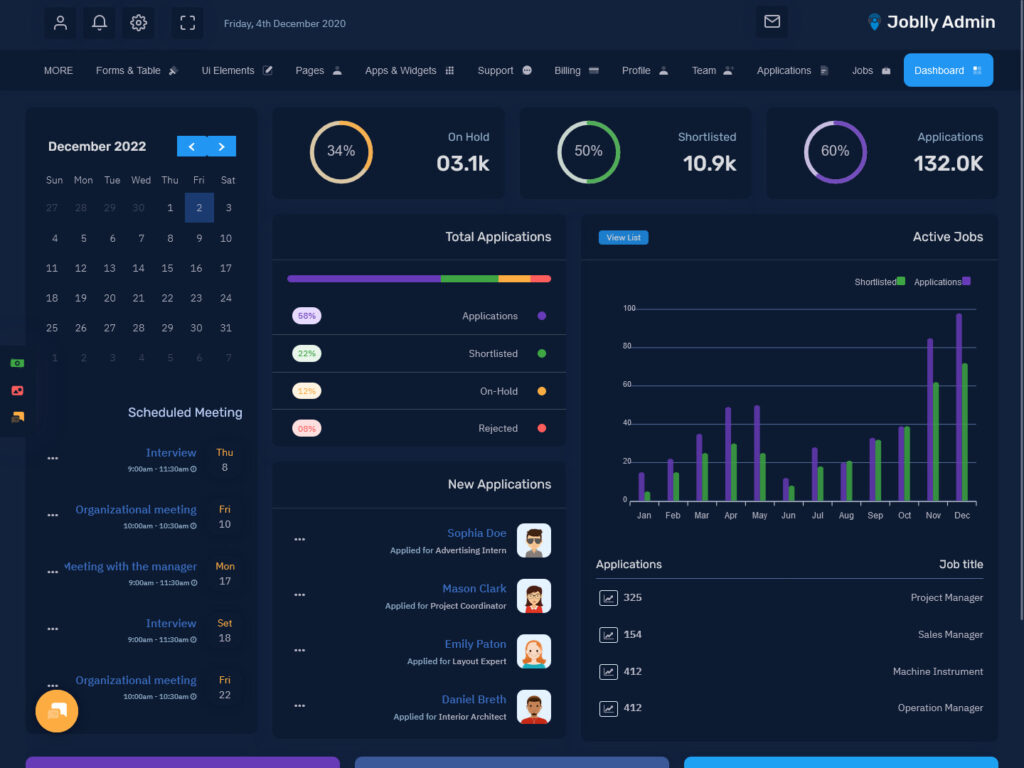Select December 15 on calendar
Image resolution: width=1024 pixels, height=768 pixels.
167,268
